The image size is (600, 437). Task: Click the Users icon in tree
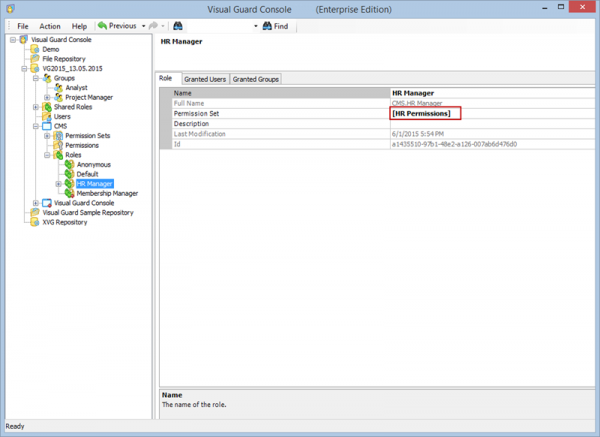point(47,116)
